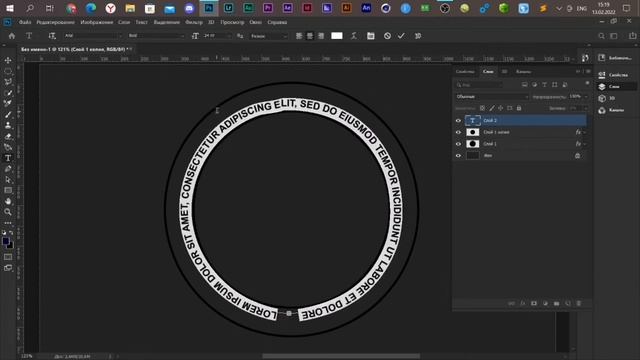The width and height of the screenshot is (640, 360).
Task: Click the Create Warped Text icon
Action: click(354, 36)
